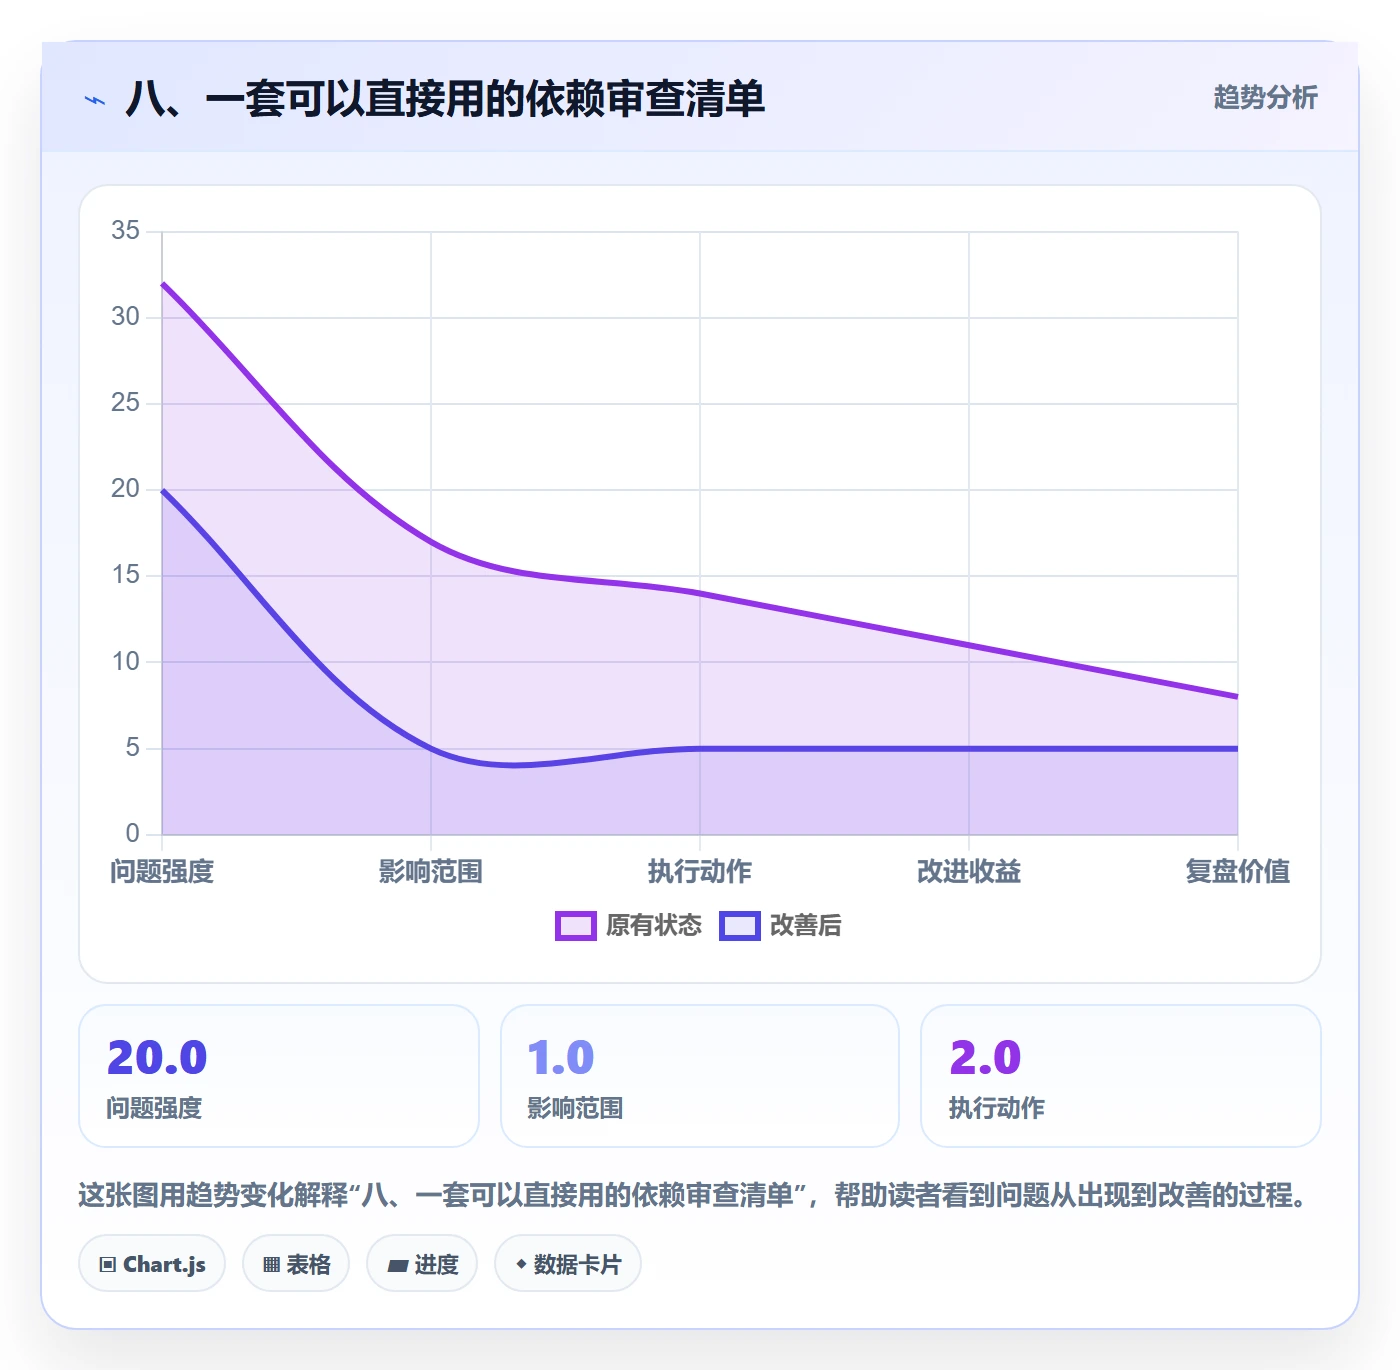Click the 改进收益 x-axis label
1400x1370 pixels.
click(969, 872)
